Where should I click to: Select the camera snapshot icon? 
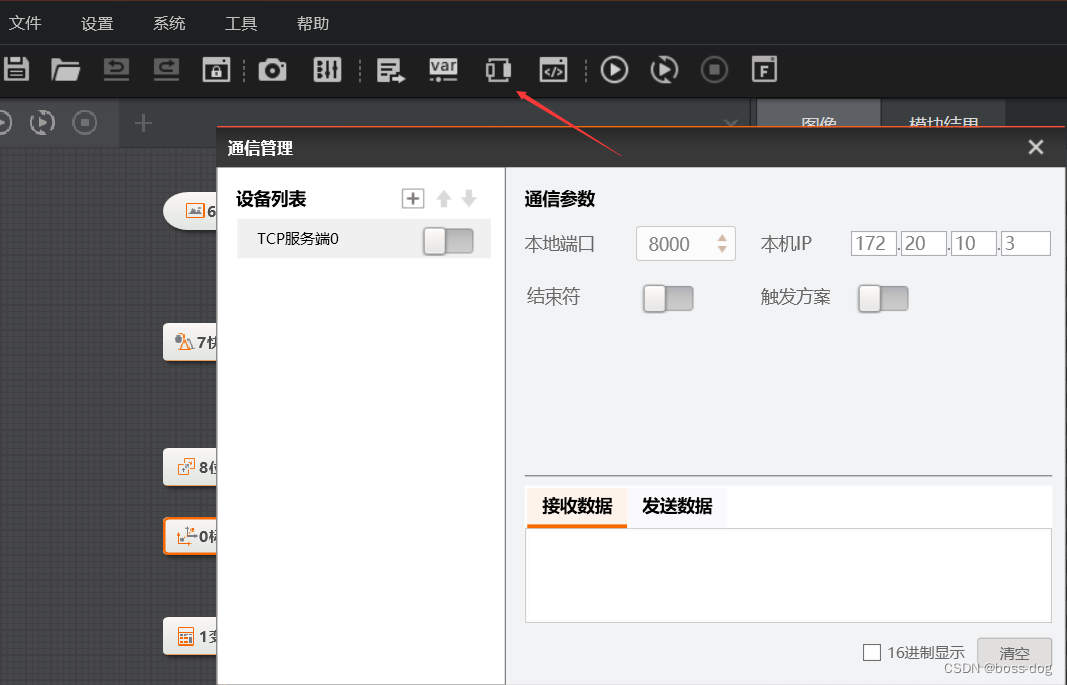coord(272,69)
